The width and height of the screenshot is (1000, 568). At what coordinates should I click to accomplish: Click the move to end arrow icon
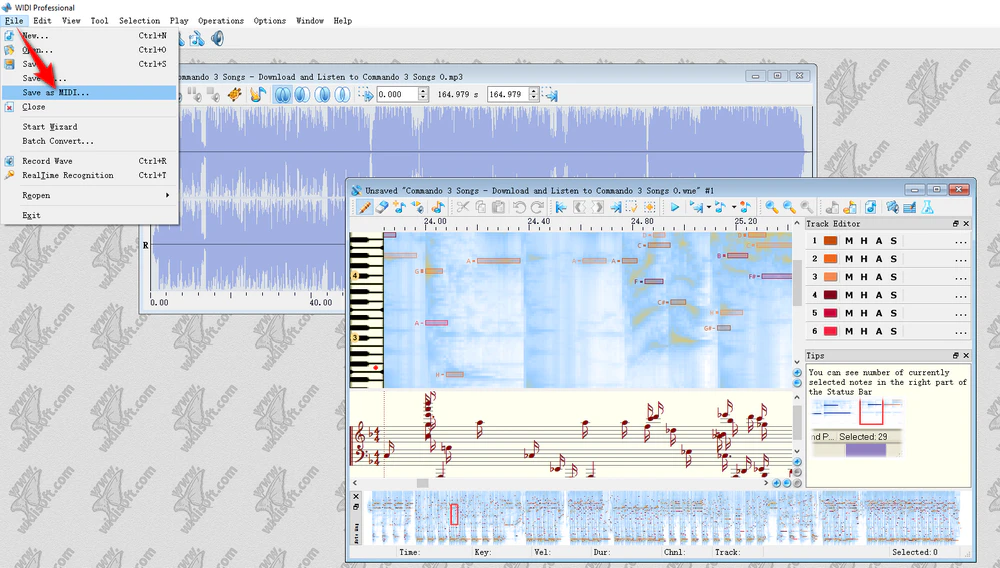pos(615,207)
